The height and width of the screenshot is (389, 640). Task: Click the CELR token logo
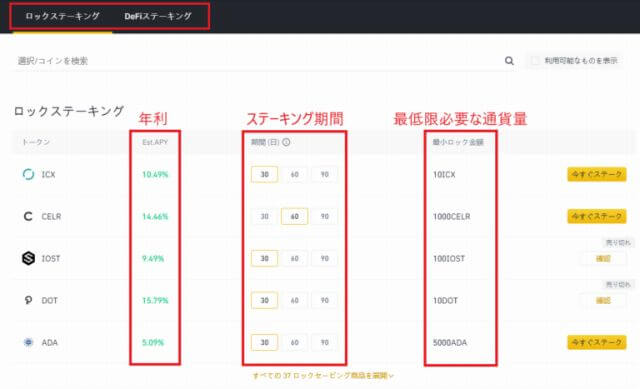pos(28,216)
